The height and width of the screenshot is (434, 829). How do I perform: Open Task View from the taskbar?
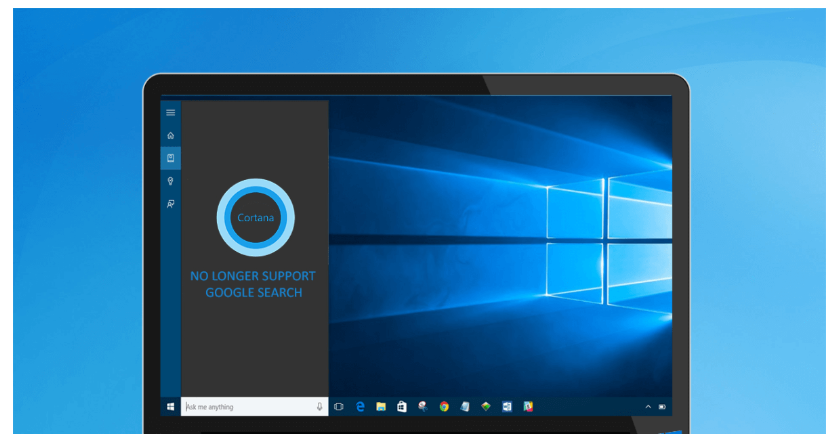(x=339, y=407)
